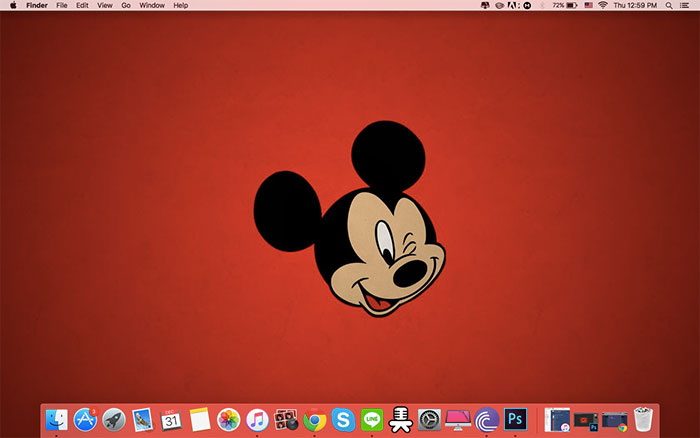Click the Wi-Fi status icon
The width and height of the screenshot is (700, 438).
(x=603, y=5)
